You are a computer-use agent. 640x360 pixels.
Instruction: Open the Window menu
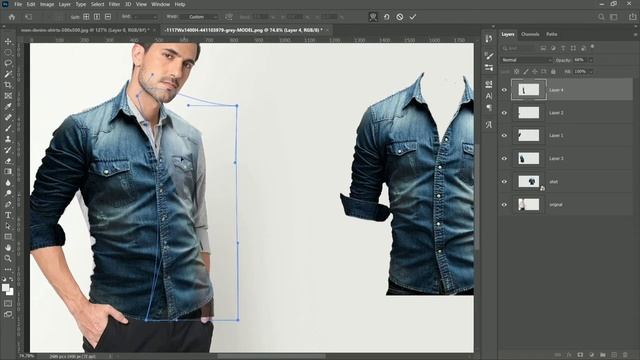tap(160, 4)
